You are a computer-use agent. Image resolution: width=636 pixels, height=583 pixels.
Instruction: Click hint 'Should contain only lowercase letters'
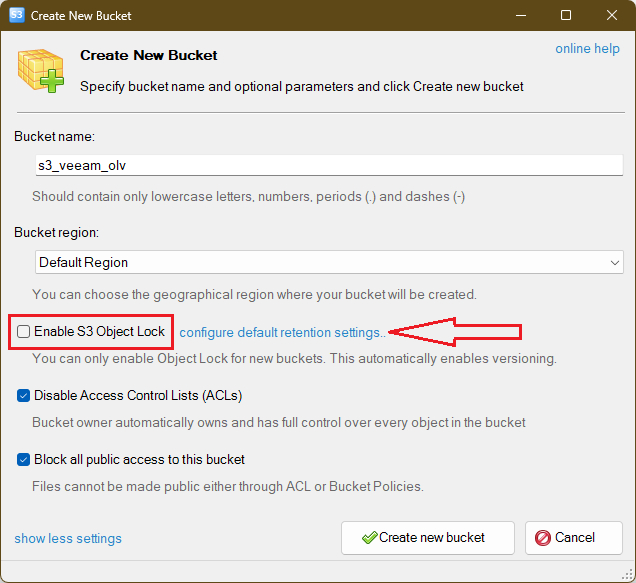click(142, 196)
